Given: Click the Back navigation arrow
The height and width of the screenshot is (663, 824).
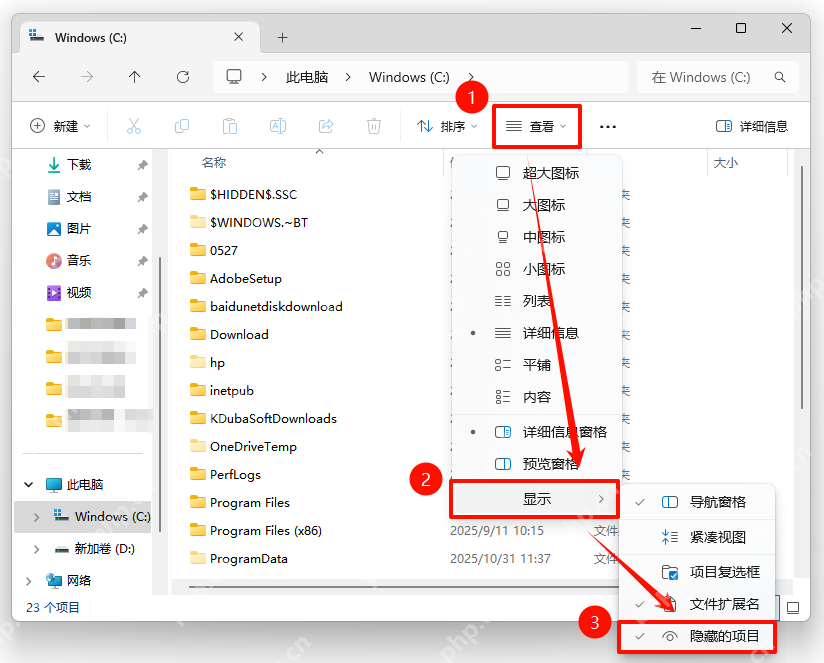Looking at the screenshot, I should click(x=39, y=77).
